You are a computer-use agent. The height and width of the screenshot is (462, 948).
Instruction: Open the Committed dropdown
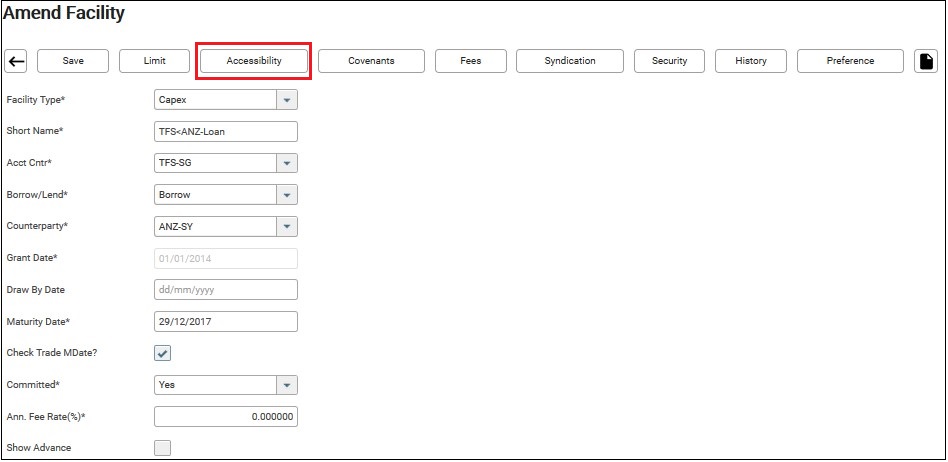point(287,385)
